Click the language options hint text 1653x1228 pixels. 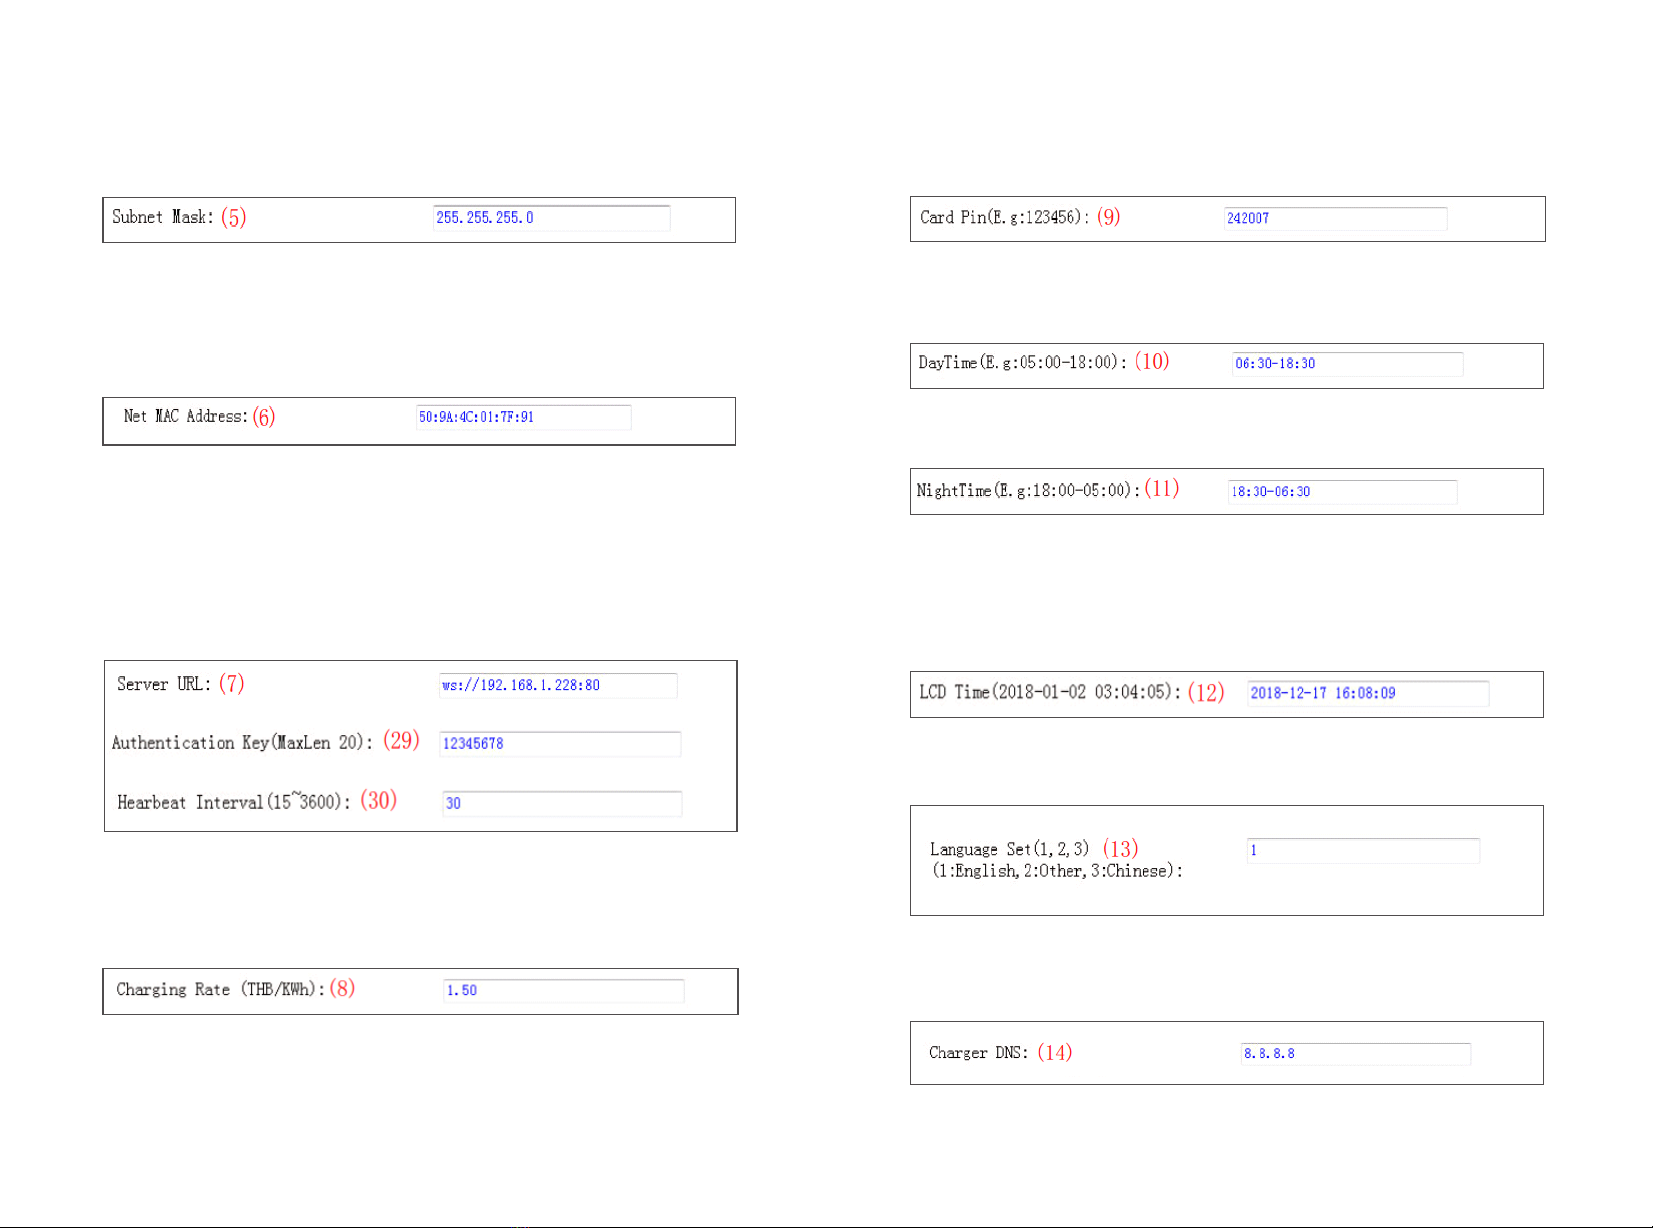tap(1058, 871)
